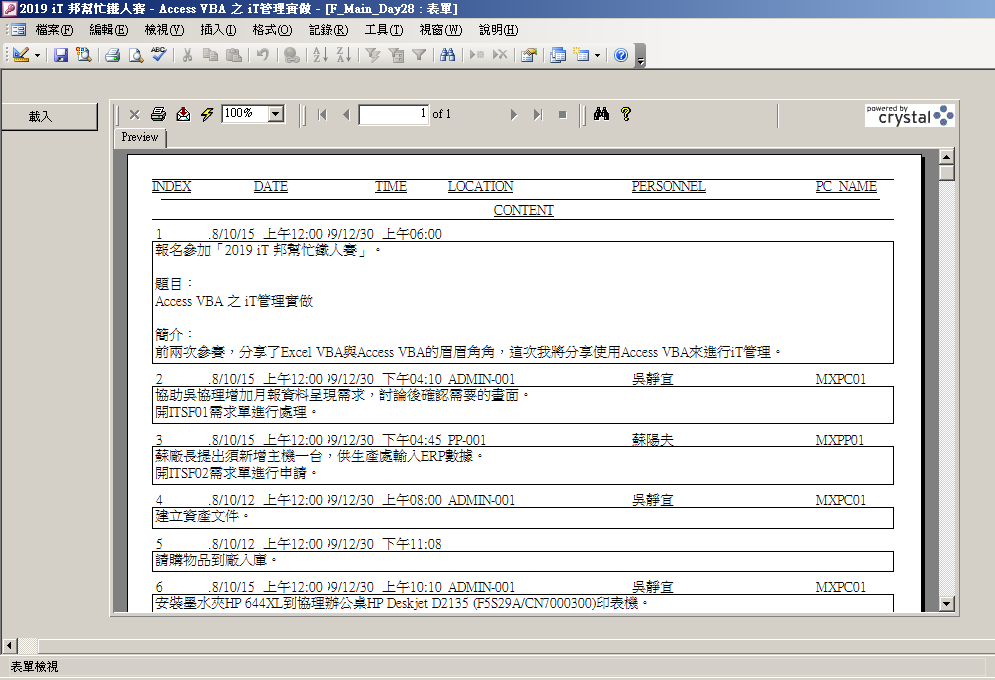This screenshot has width=995, height=680.
Task: Click the 載入 button
Action: 49,117
